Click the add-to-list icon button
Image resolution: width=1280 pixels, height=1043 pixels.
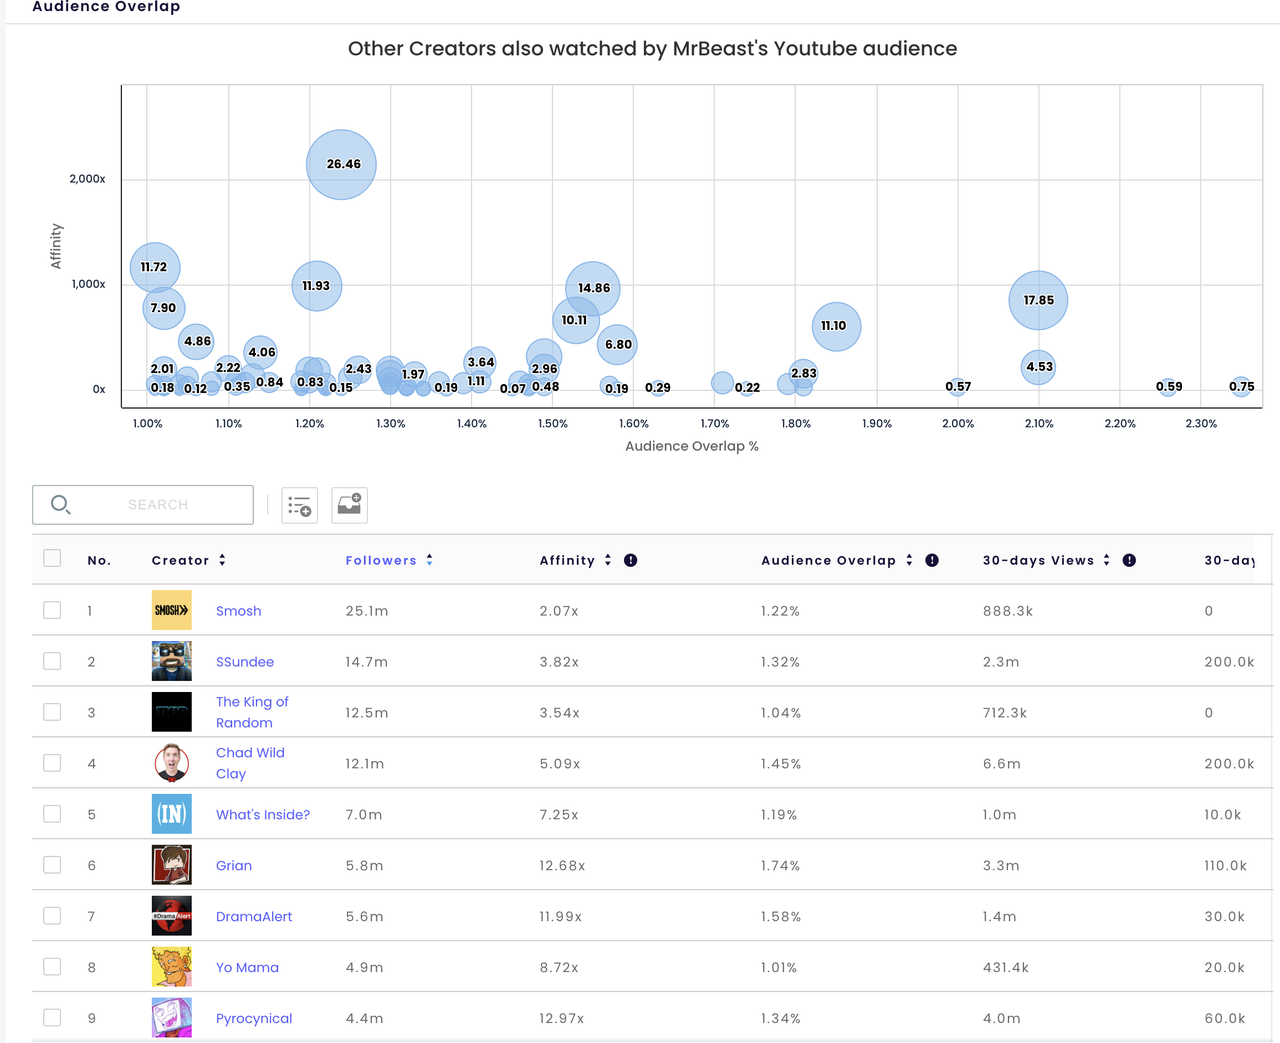click(x=300, y=505)
